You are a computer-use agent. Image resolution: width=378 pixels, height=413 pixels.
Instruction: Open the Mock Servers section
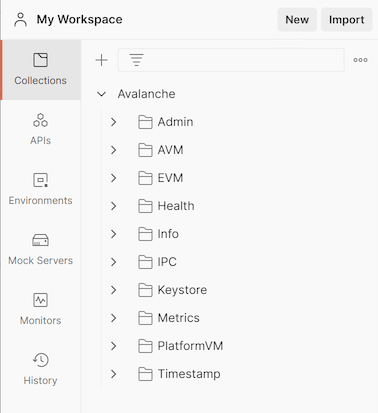(x=40, y=250)
